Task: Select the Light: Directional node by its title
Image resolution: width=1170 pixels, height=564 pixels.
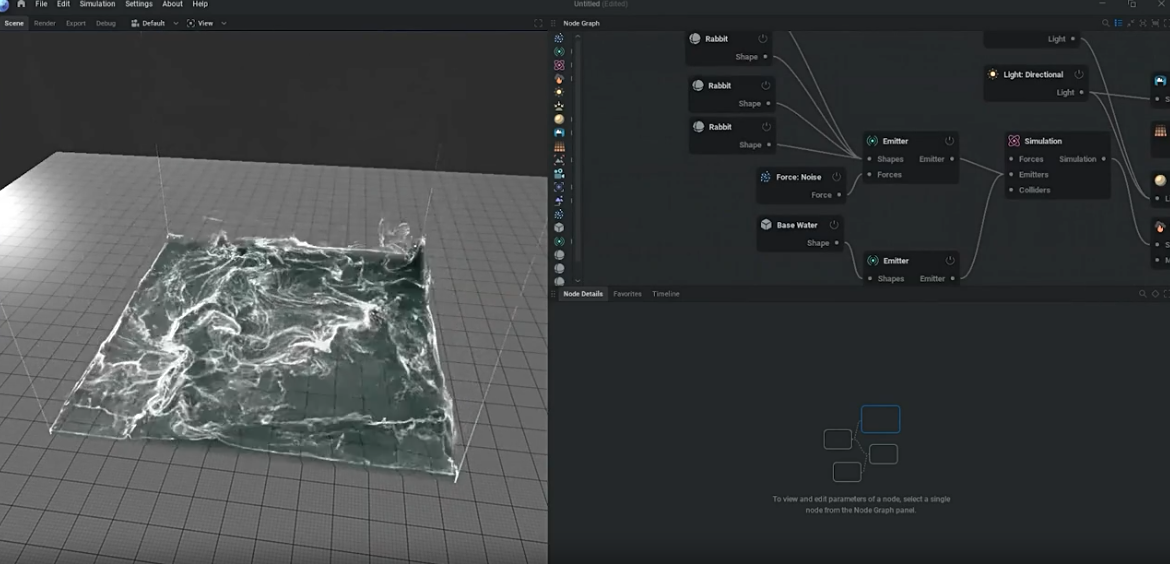Action: pos(1033,75)
